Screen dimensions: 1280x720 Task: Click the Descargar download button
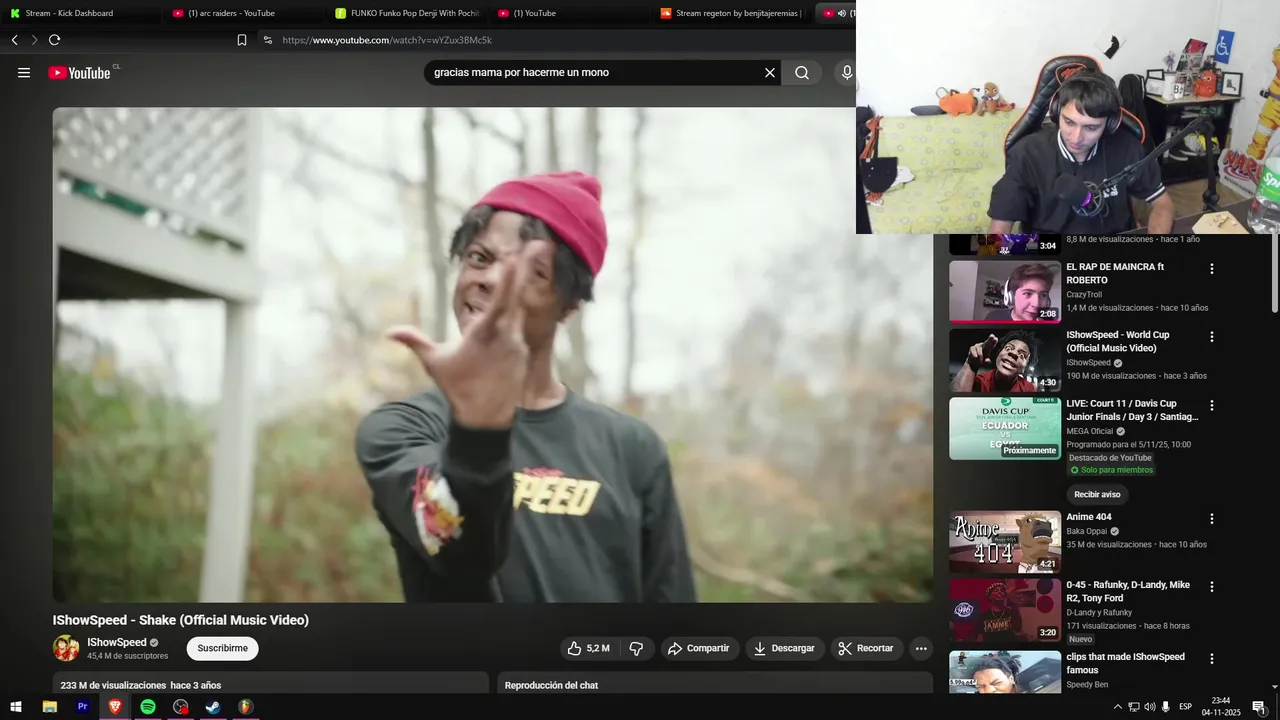tap(785, 648)
